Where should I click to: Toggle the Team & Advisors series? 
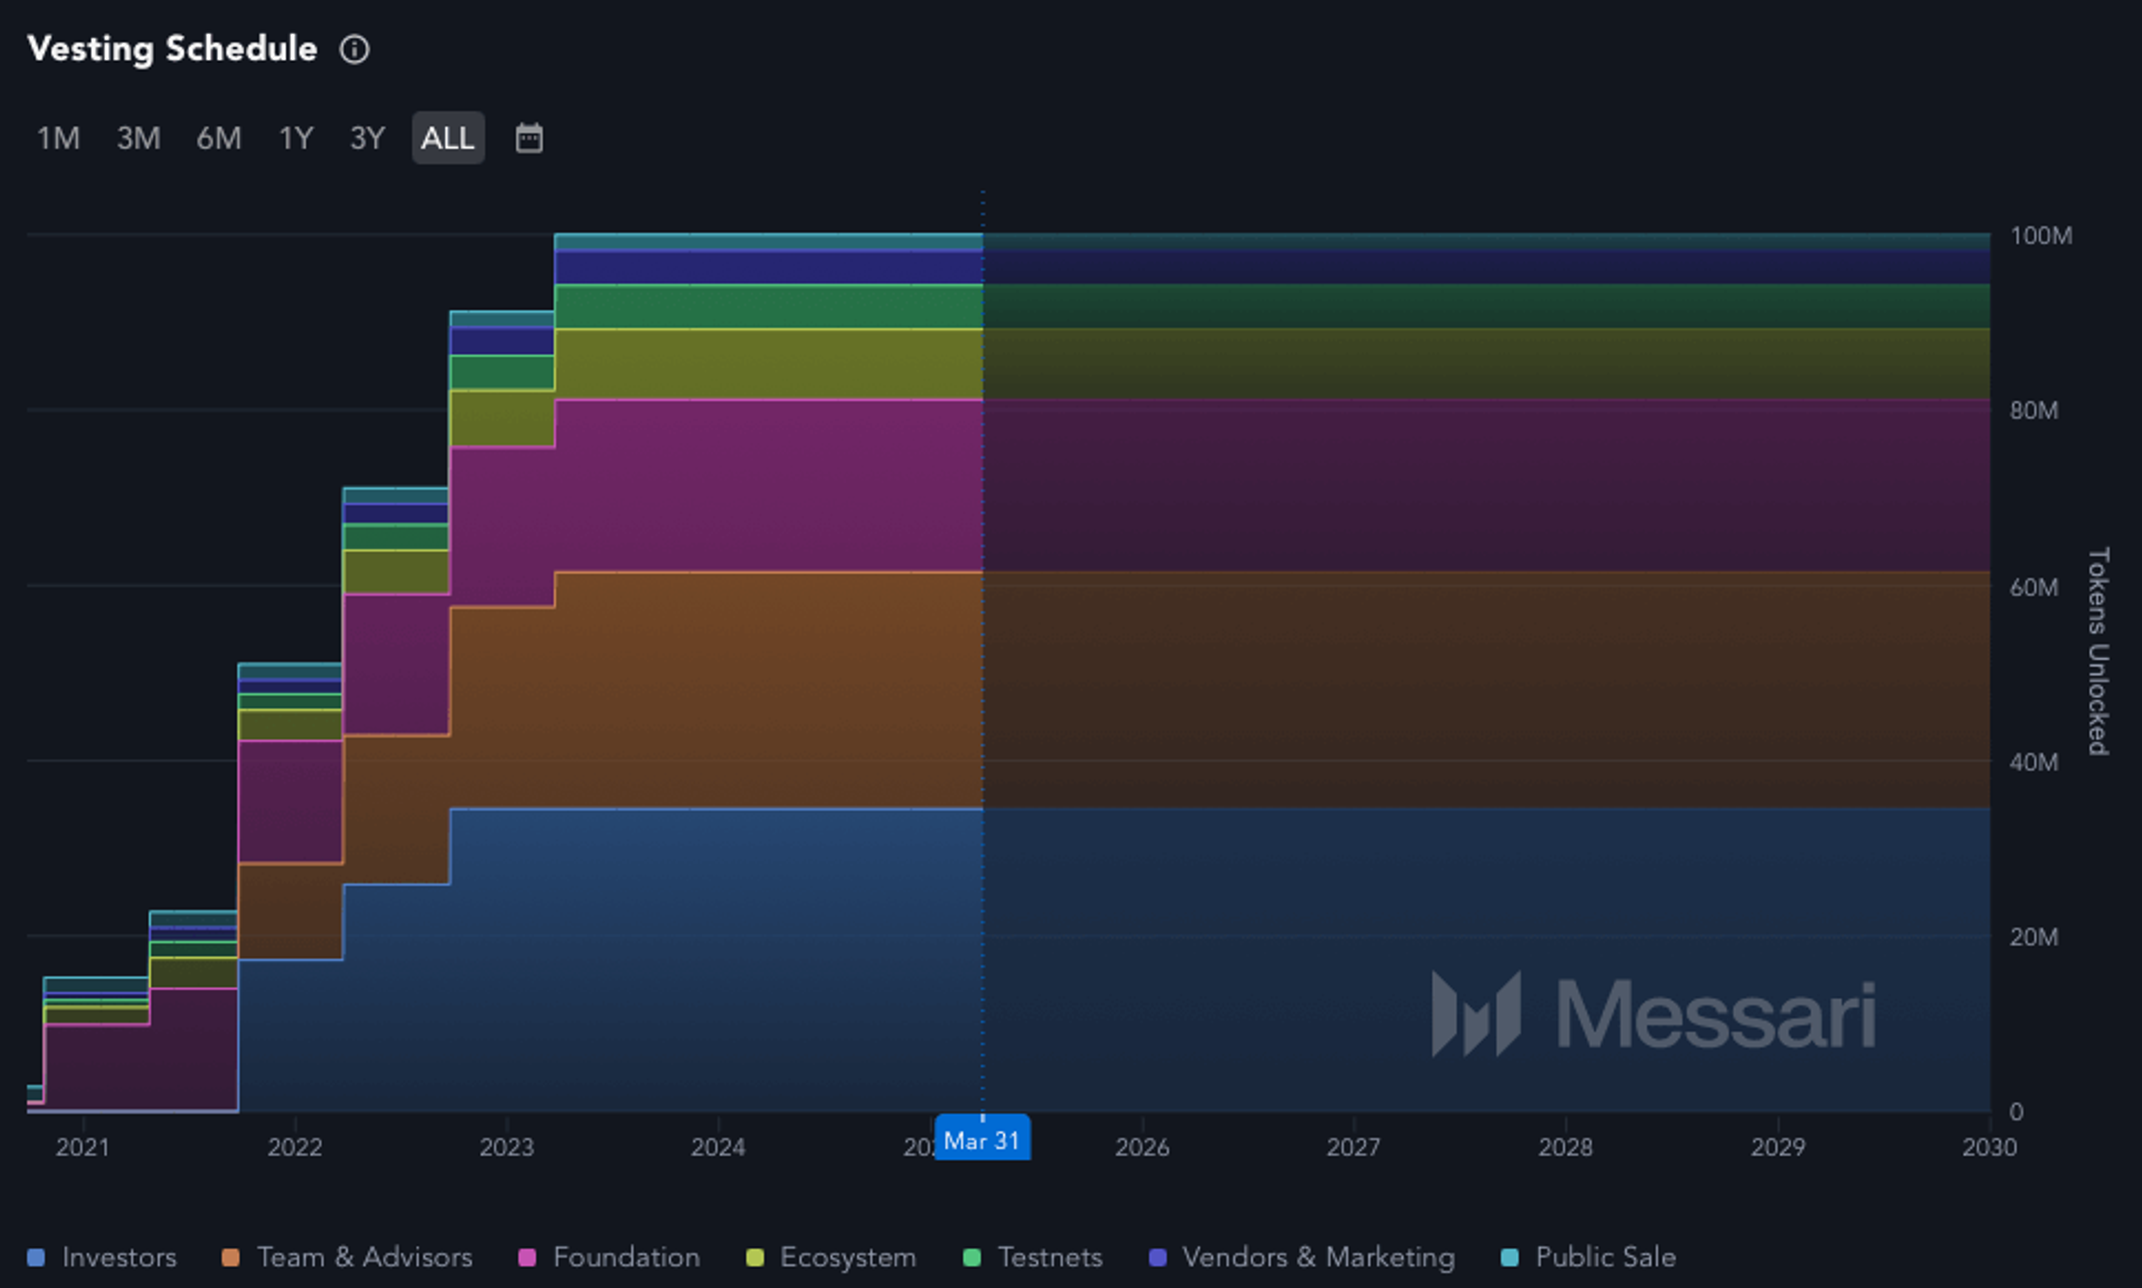click(347, 1257)
